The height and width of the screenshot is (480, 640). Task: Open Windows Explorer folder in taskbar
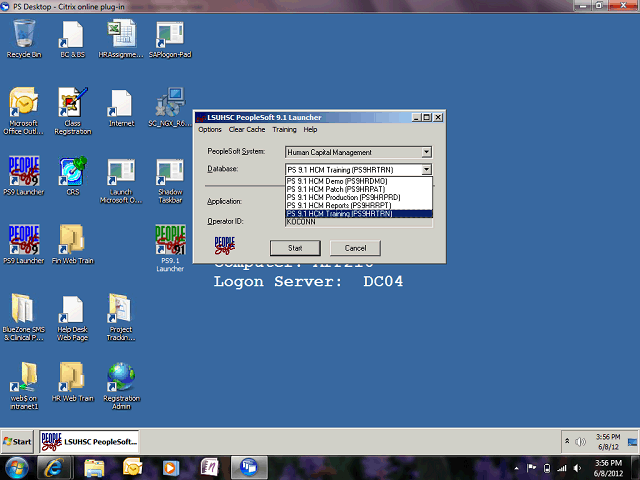coord(94,468)
